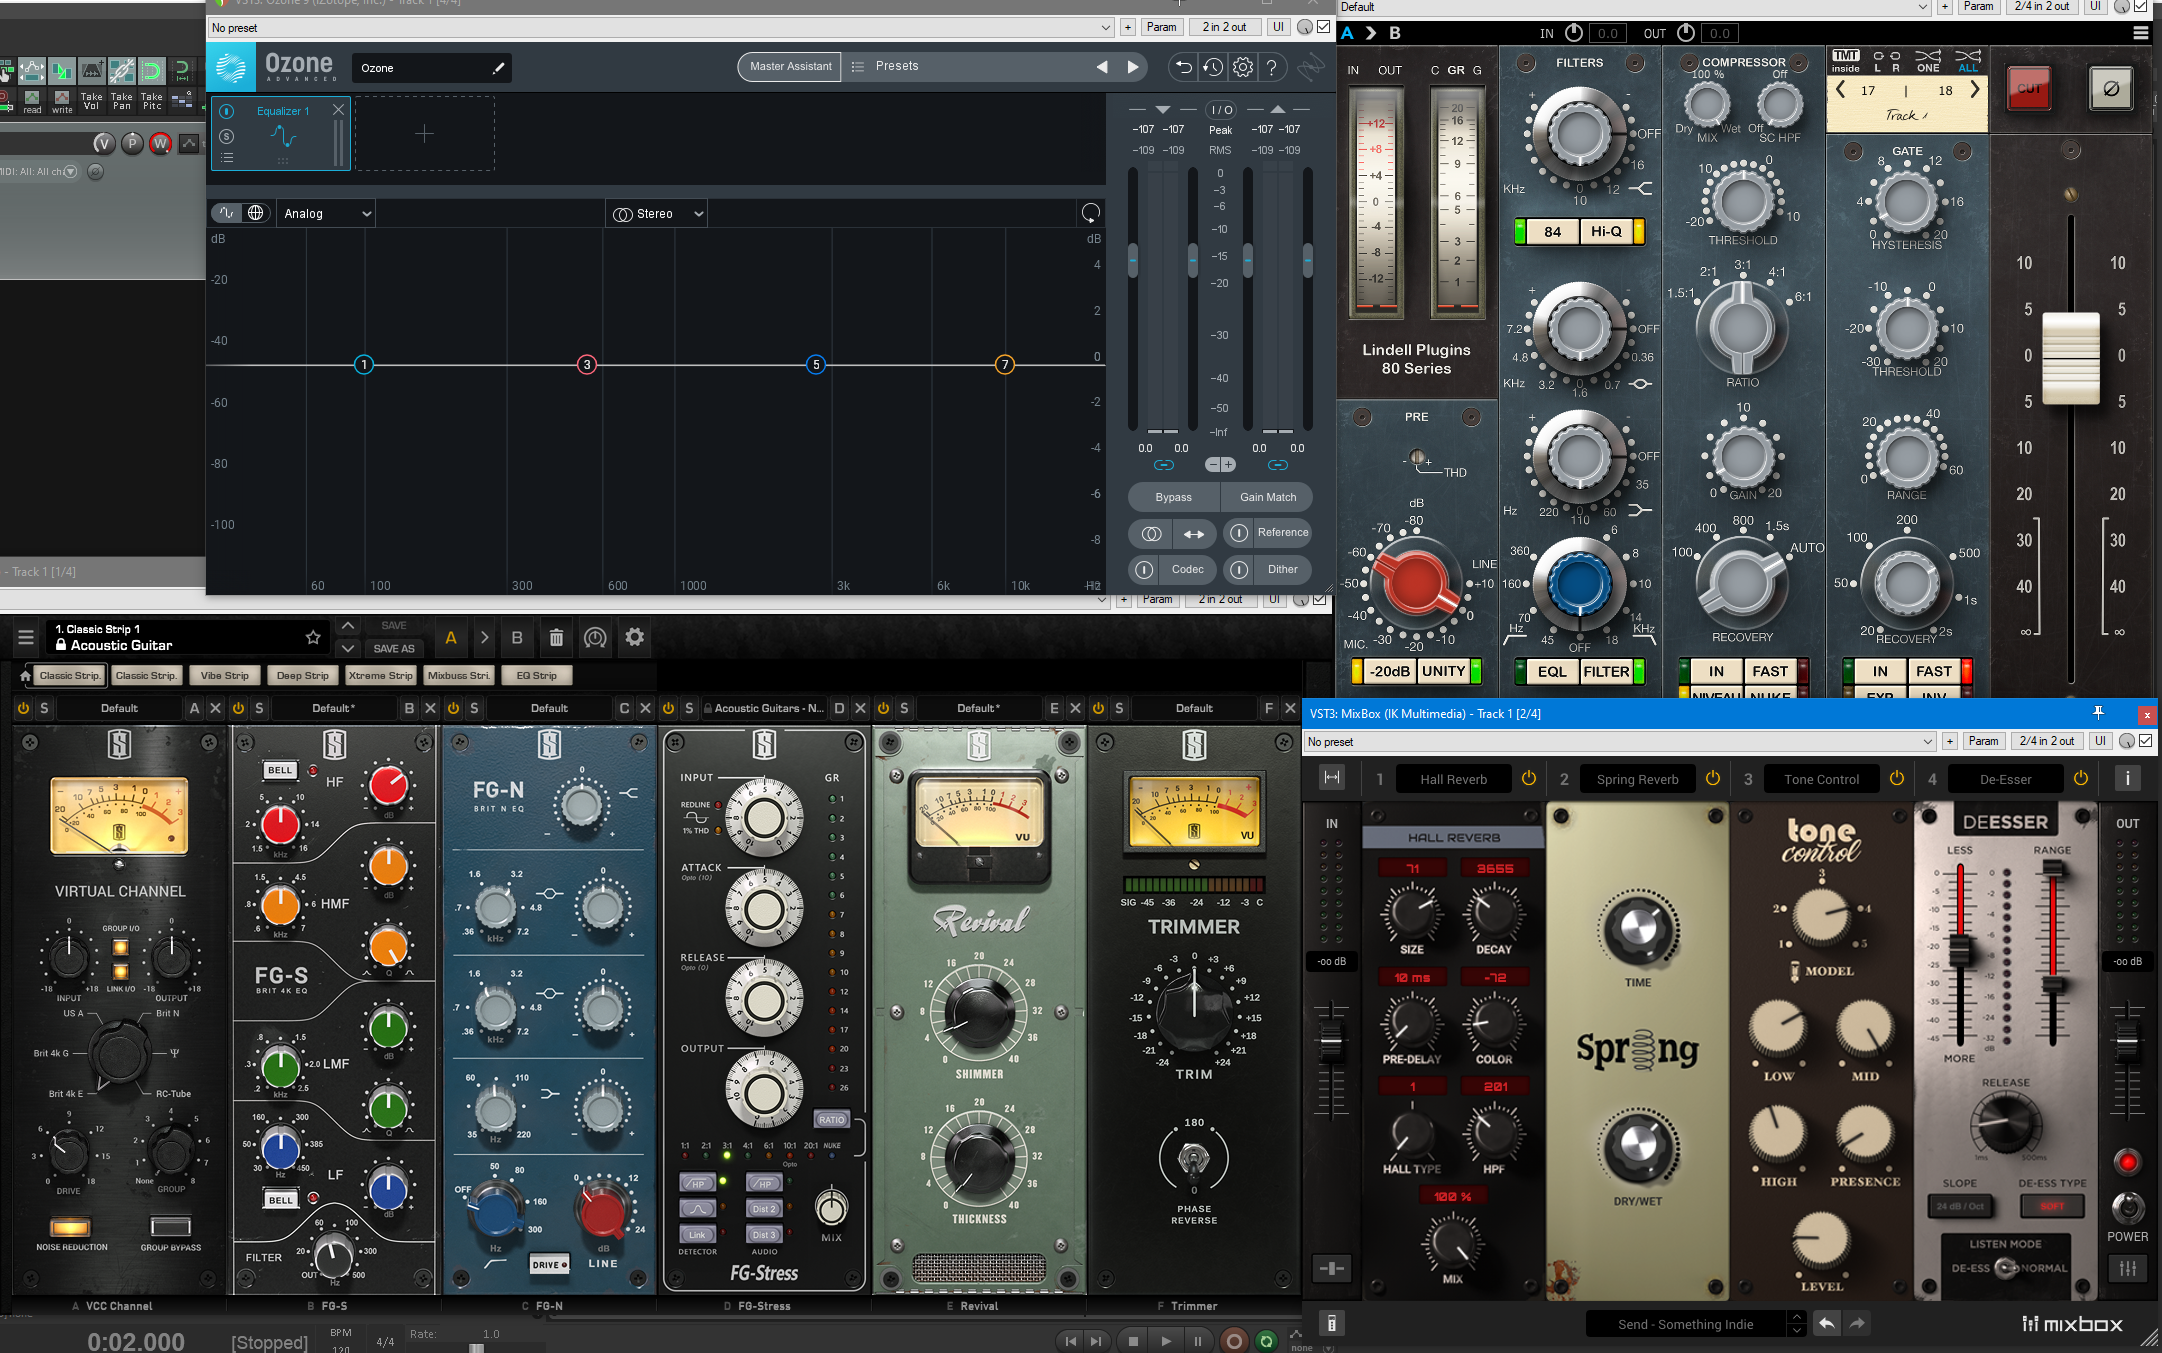The image size is (2162, 1353).
Task: Open the Analog mode dropdown
Action: (326, 213)
